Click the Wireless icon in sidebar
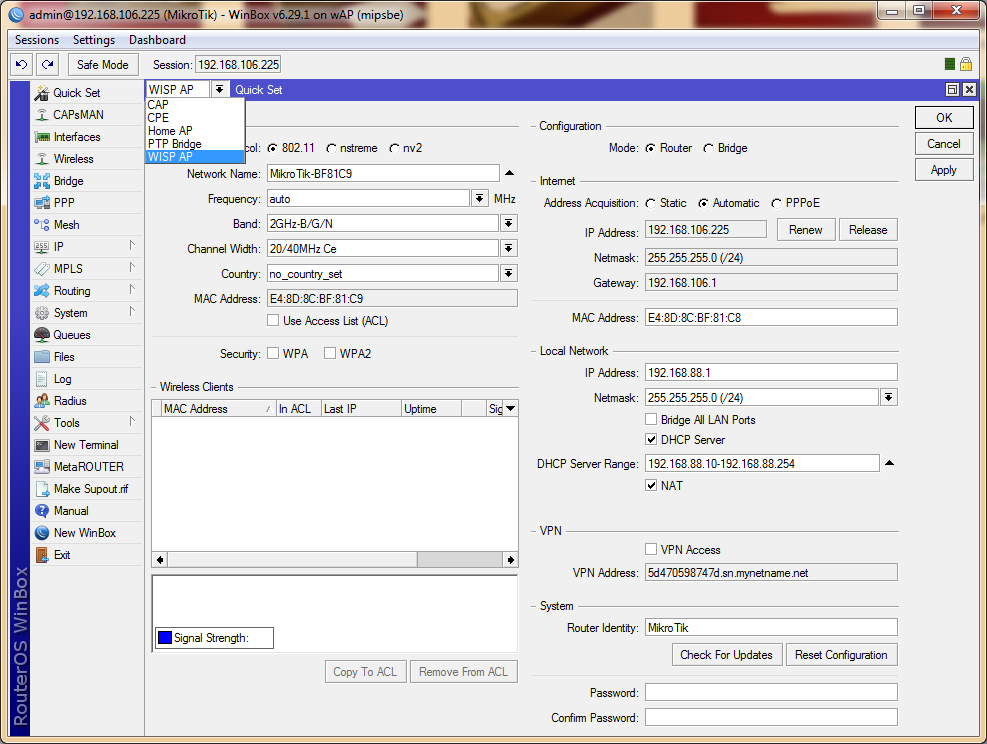 tap(42, 159)
